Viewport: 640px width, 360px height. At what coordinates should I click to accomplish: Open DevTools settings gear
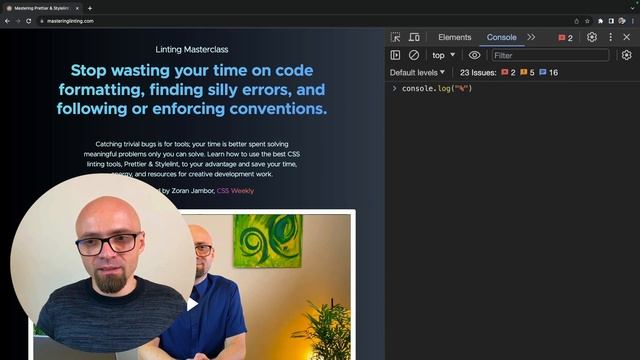pos(592,37)
